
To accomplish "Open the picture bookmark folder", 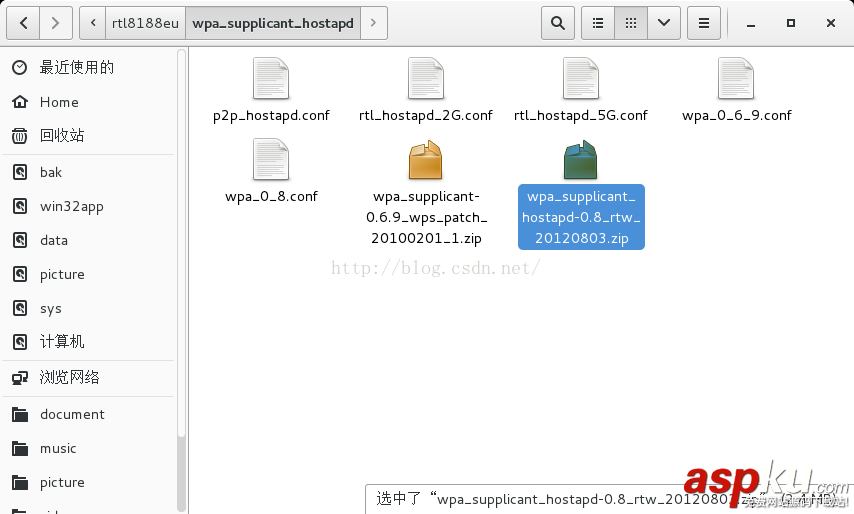I will 89,482.
